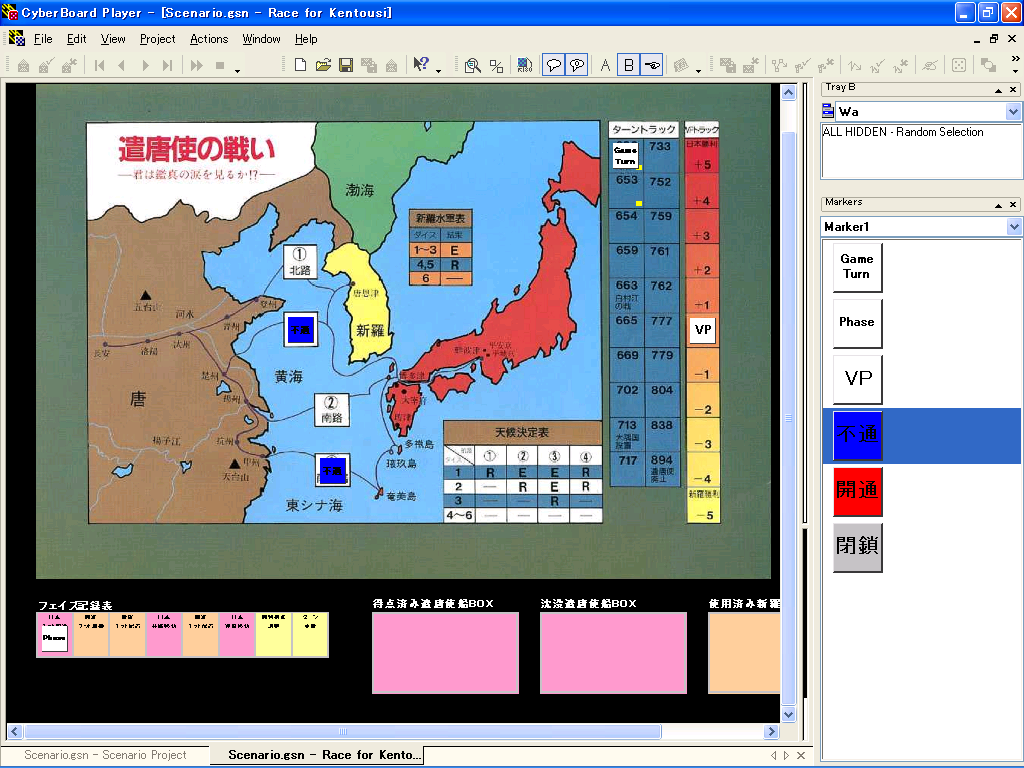Screen dimensions: 1024x768
Task: Select the red 開通 marker in Markers list
Action: [x=857, y=492]
